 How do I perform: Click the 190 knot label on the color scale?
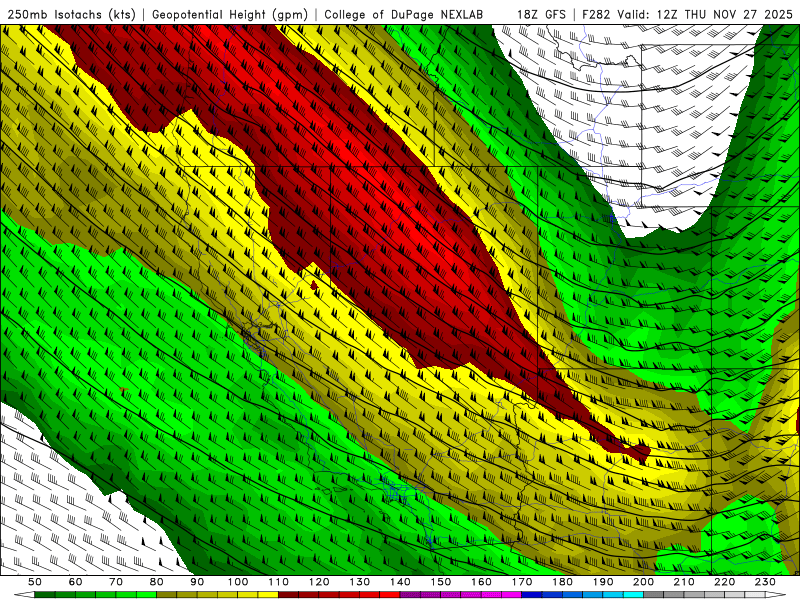point(603,582)
